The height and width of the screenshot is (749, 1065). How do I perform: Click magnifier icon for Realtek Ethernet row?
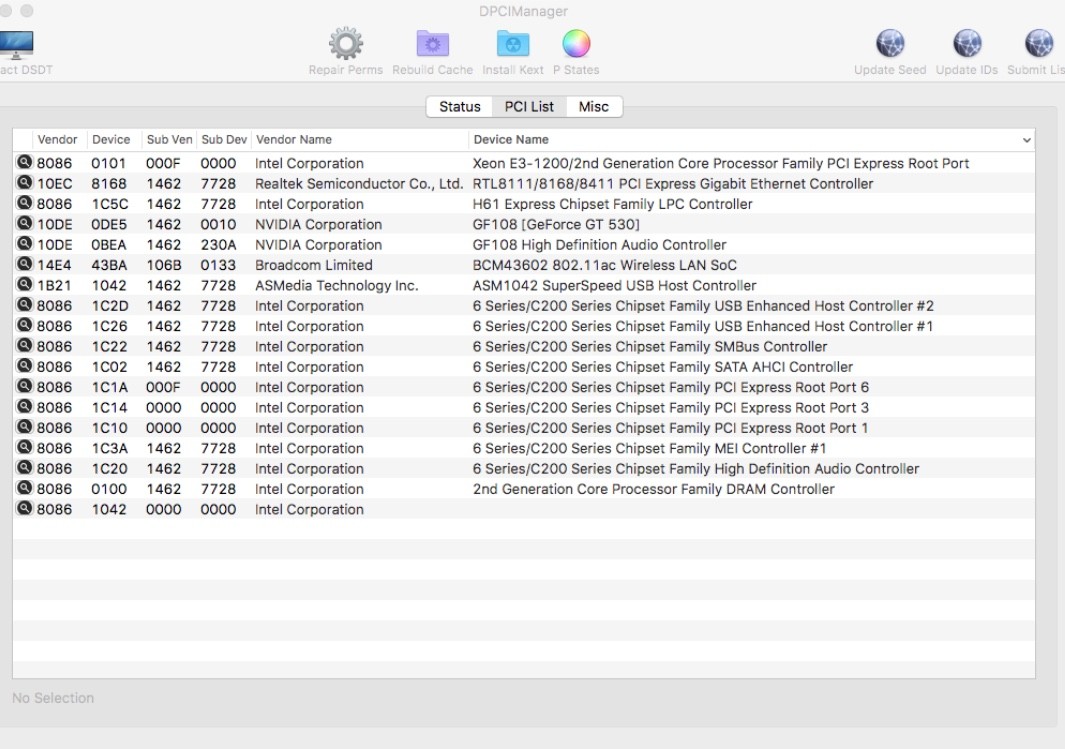point(24,184)
